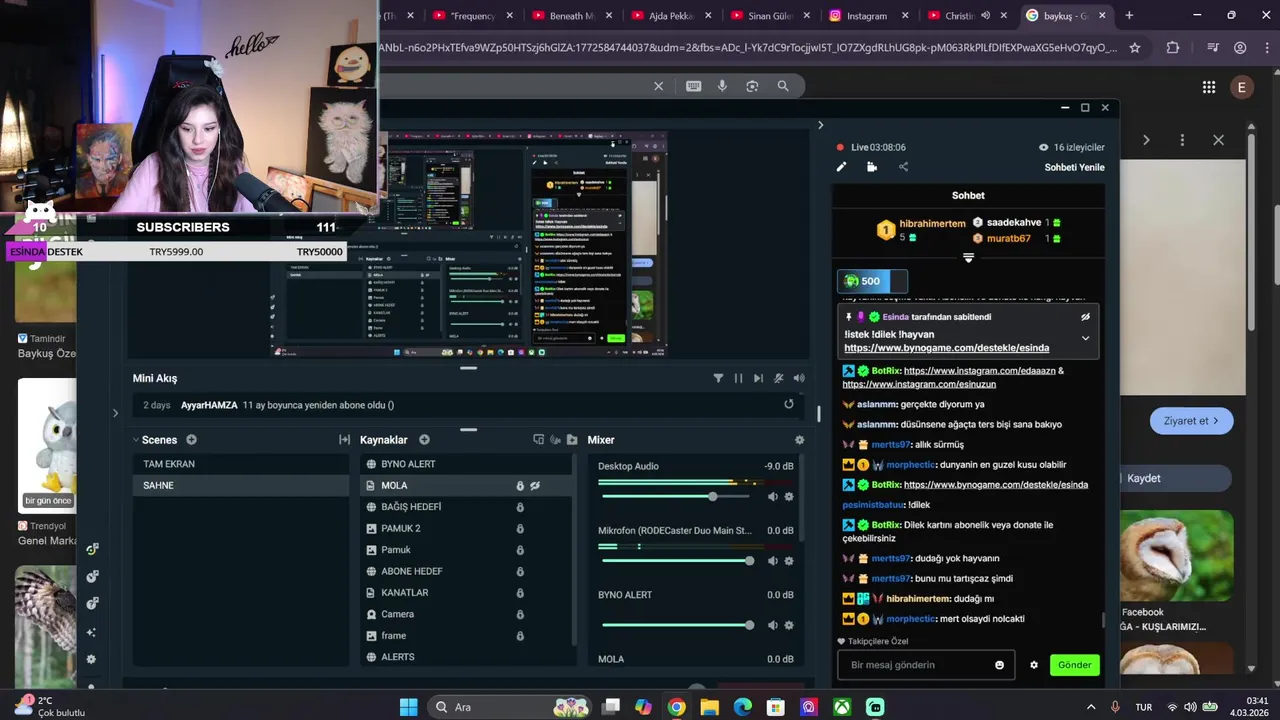Toggle lock on Pamuk source
This screenshot has height=720, width=1280.
click(520, 550)
